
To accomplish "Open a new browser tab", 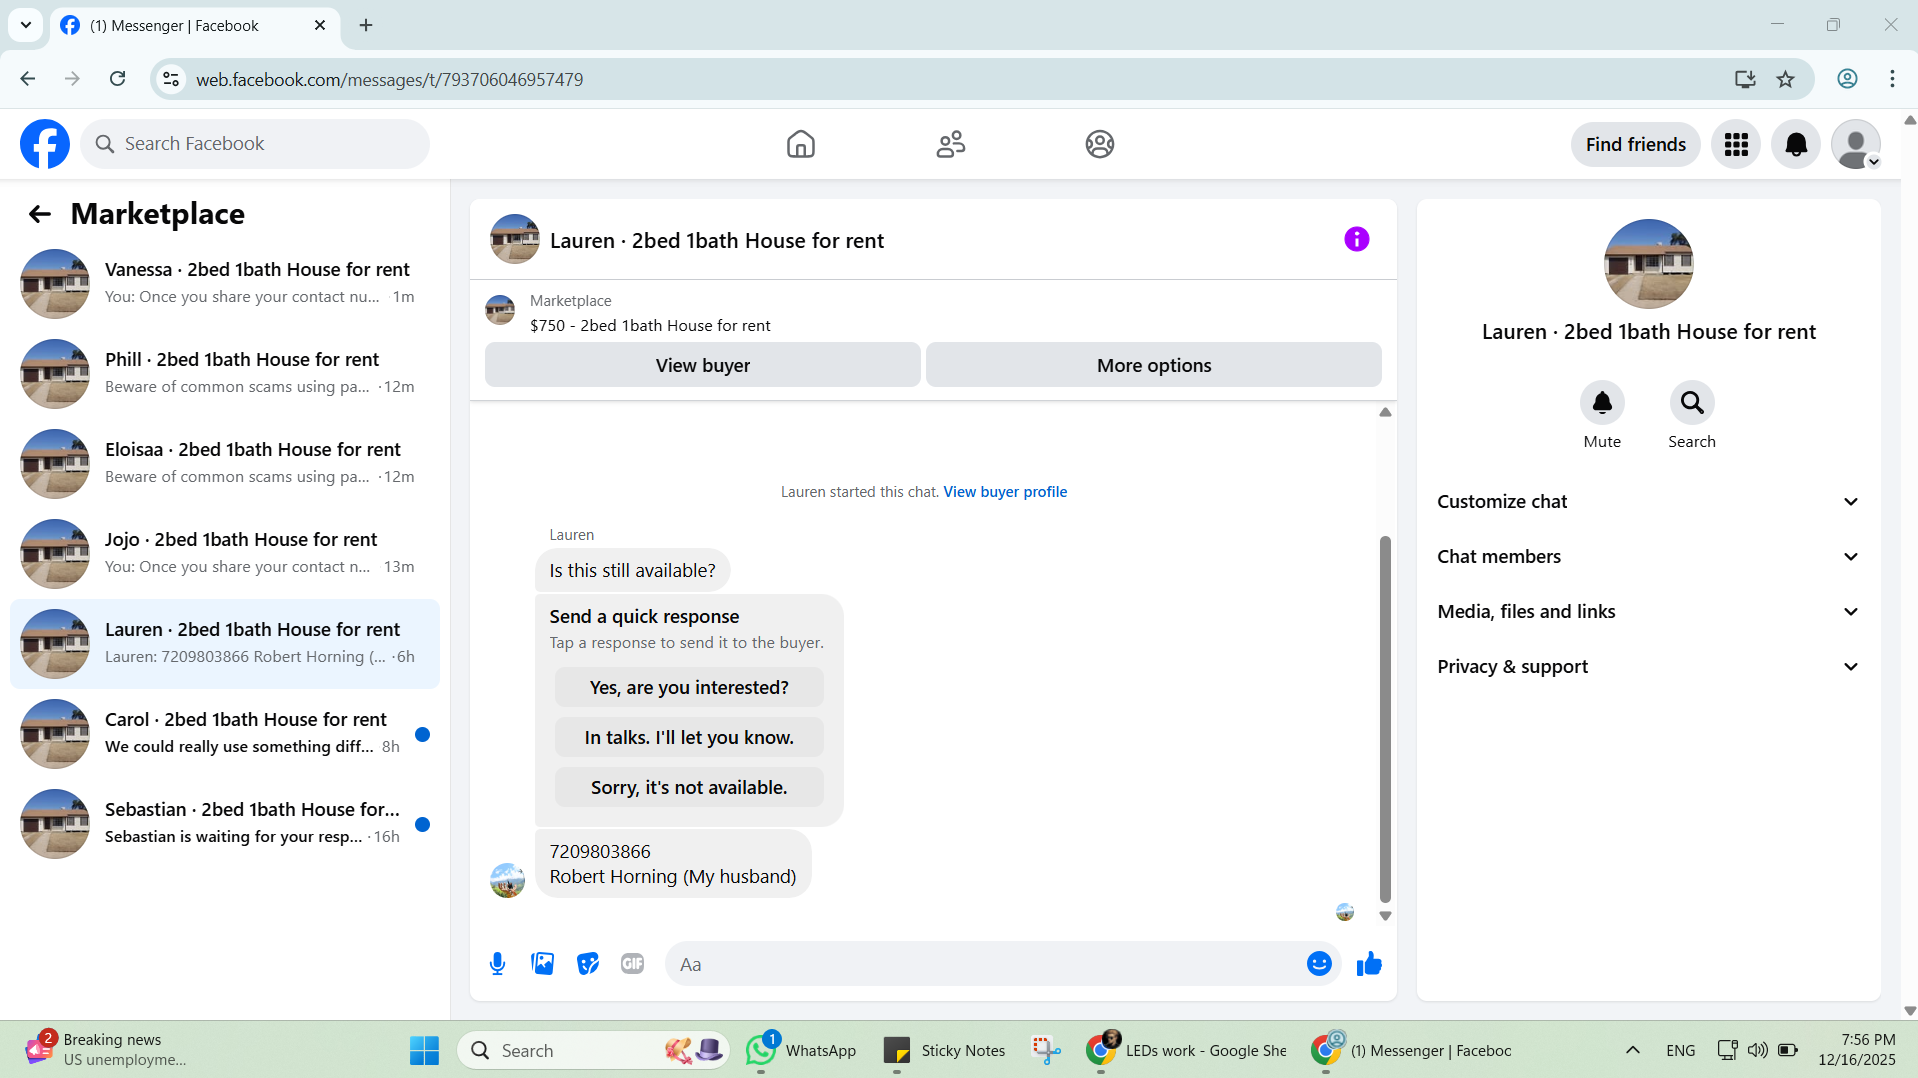I will 366,25.
